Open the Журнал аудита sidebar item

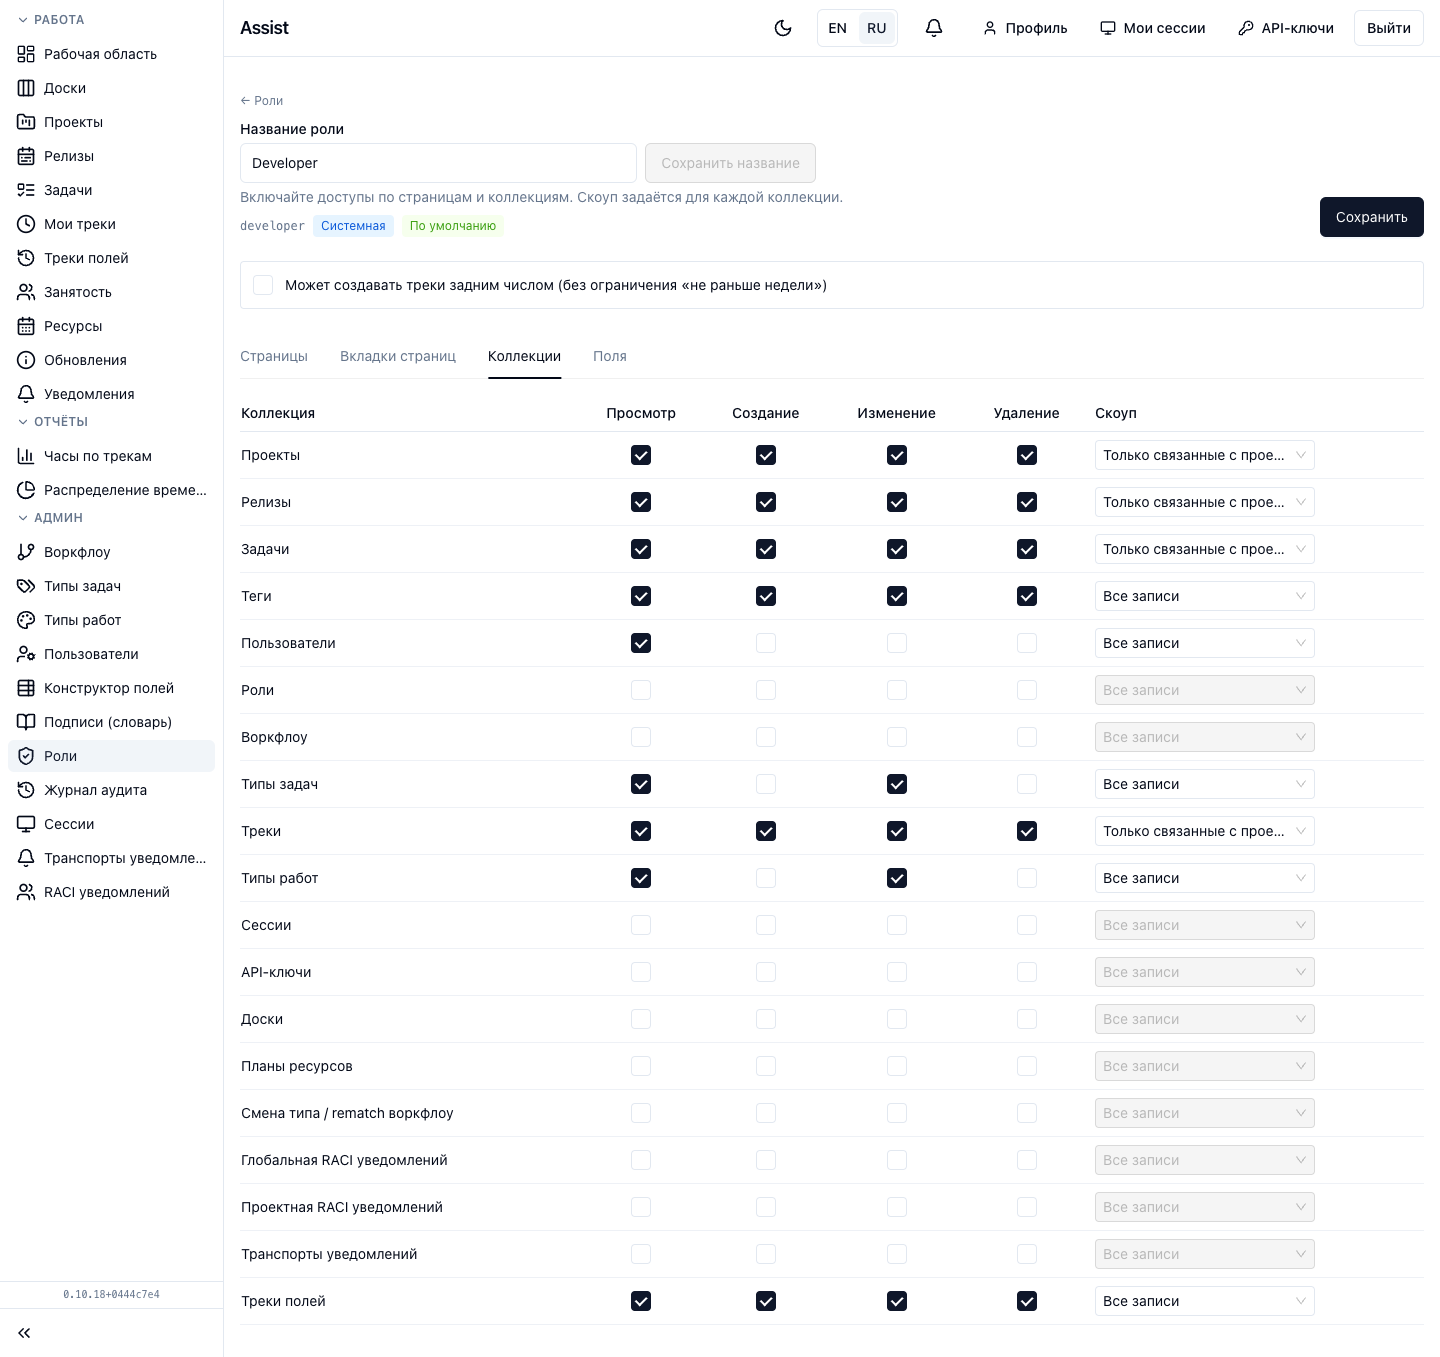[111, 790]
